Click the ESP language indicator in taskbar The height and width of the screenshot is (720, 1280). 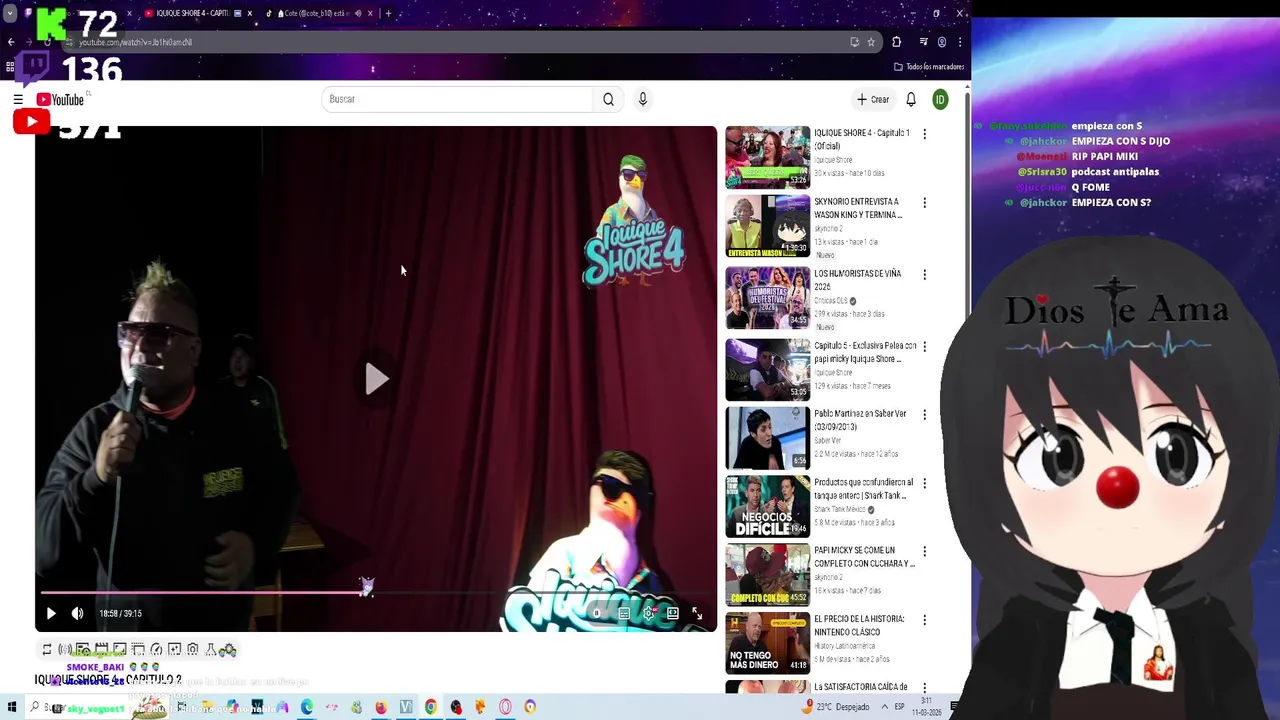click(900, 707)
